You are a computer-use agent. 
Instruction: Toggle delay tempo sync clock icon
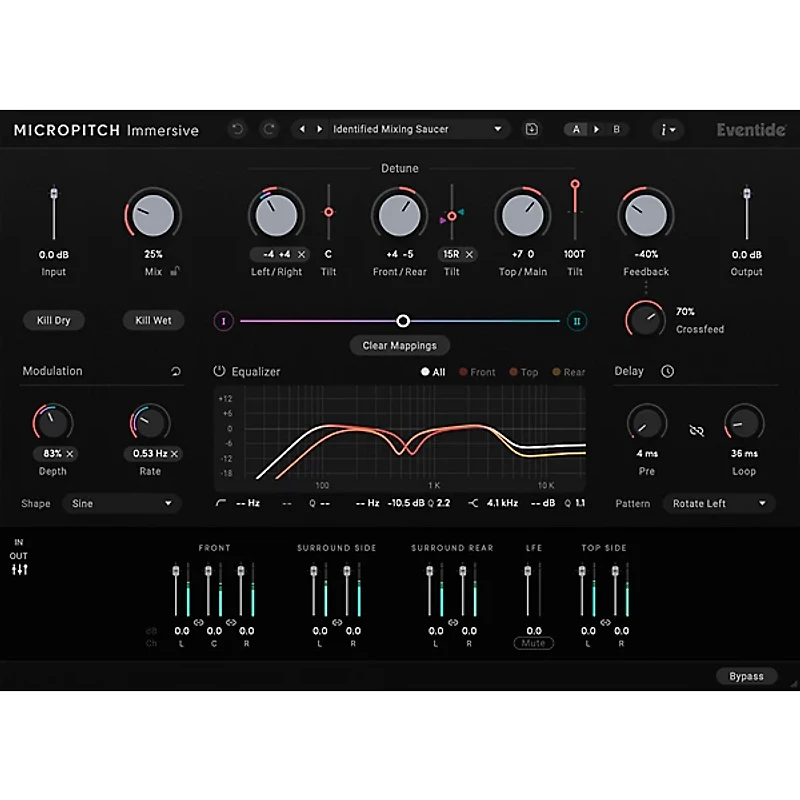(667, 371)
